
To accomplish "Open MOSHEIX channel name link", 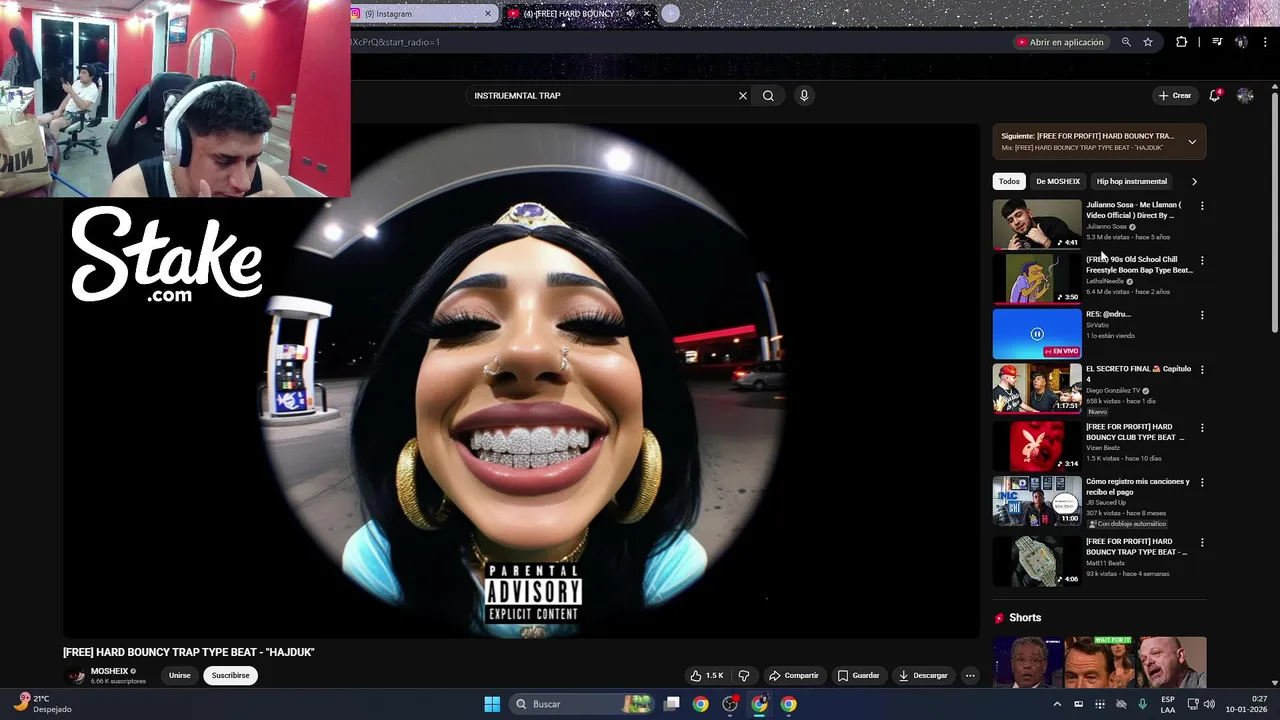I will [109, 671].
